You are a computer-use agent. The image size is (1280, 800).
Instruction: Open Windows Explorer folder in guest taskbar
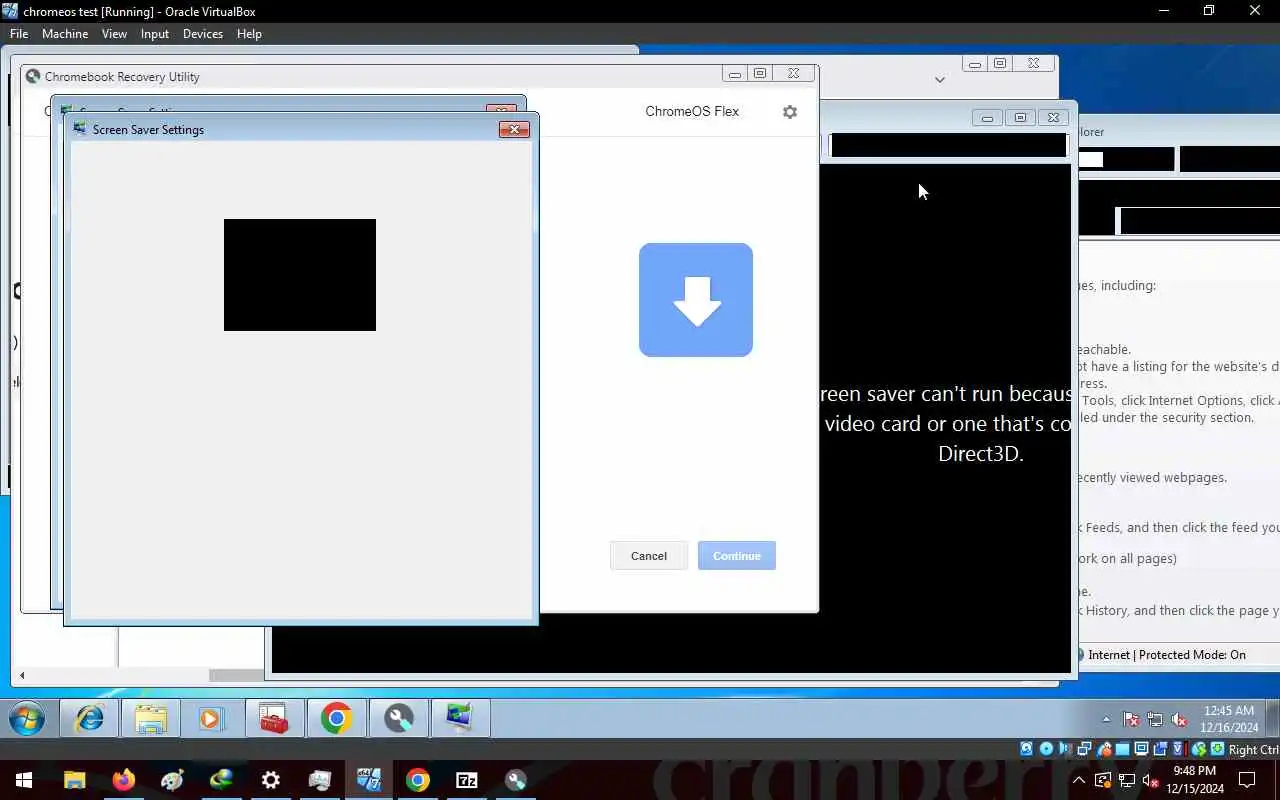click(x=151, y=718)
